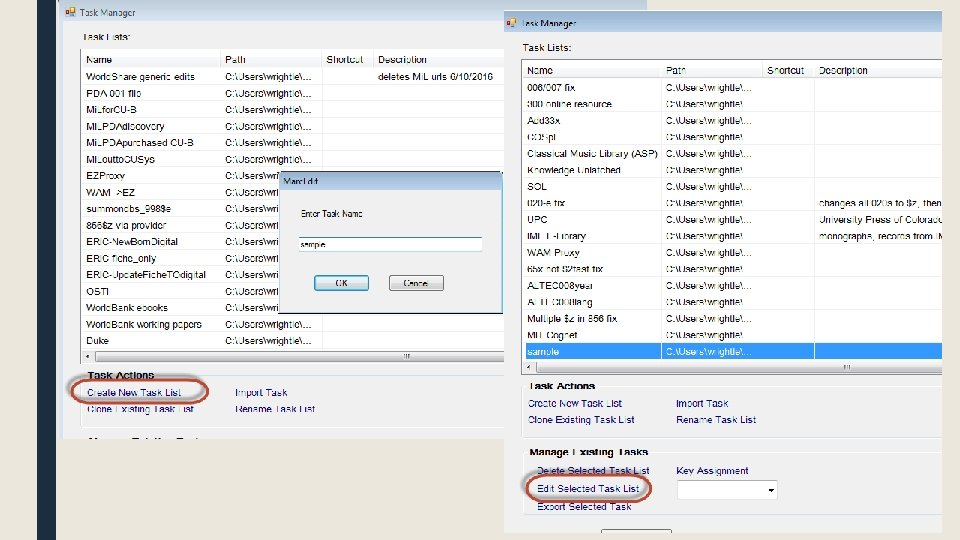Select the 'SOL' task row
Image resolution: width=960 pixels, height=540 pixels.
733,187
